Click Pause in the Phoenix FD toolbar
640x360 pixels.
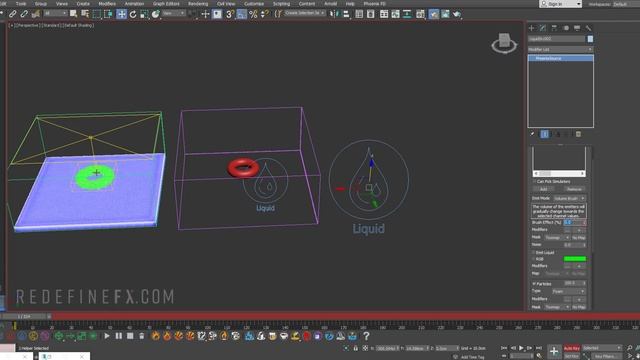(x=118, y=336)
